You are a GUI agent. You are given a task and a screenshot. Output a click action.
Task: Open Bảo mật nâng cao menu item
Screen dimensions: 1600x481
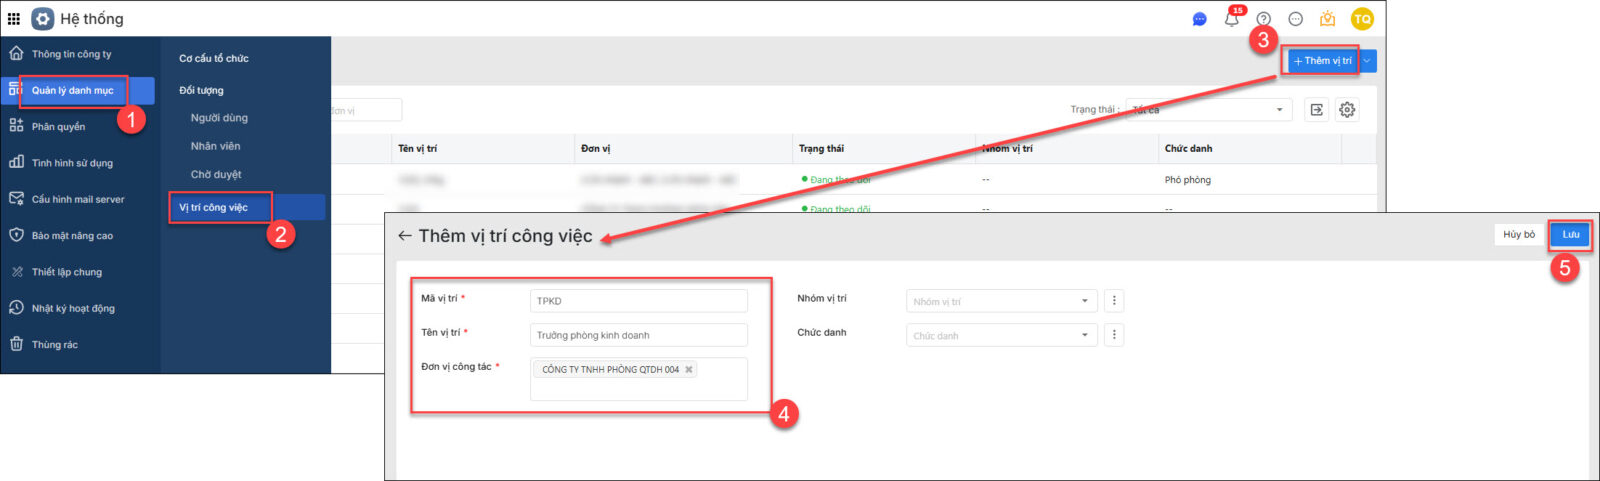click(x=72, y=236)
